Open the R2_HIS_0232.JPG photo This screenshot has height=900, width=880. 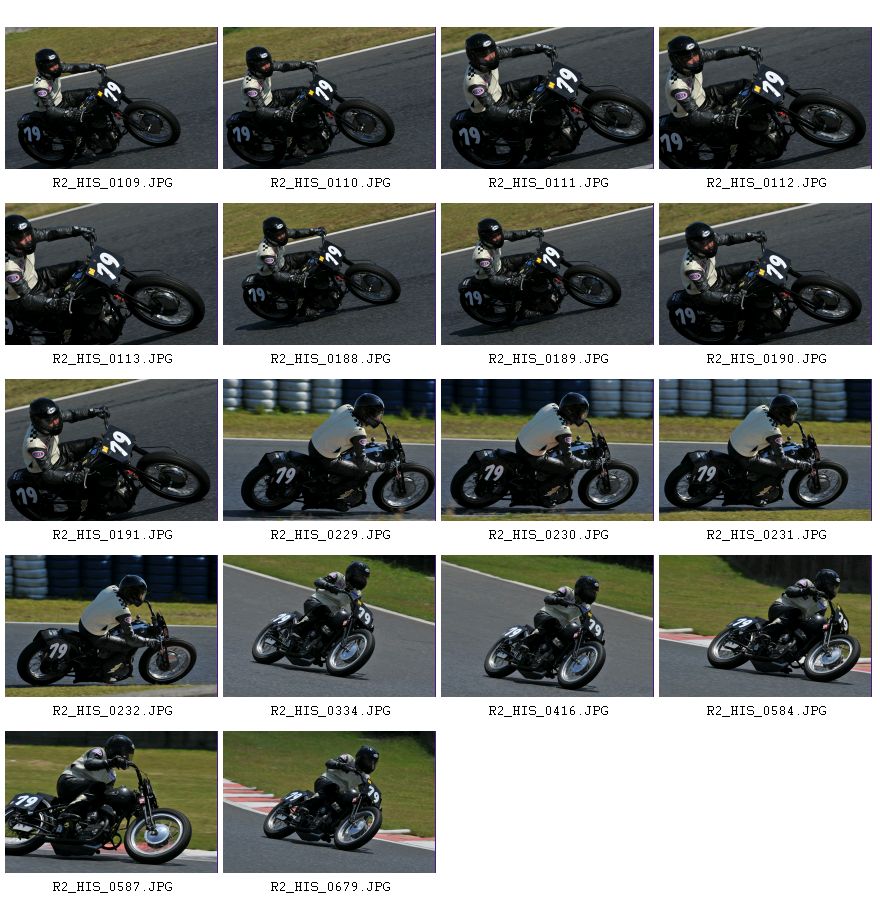point(111,626)
